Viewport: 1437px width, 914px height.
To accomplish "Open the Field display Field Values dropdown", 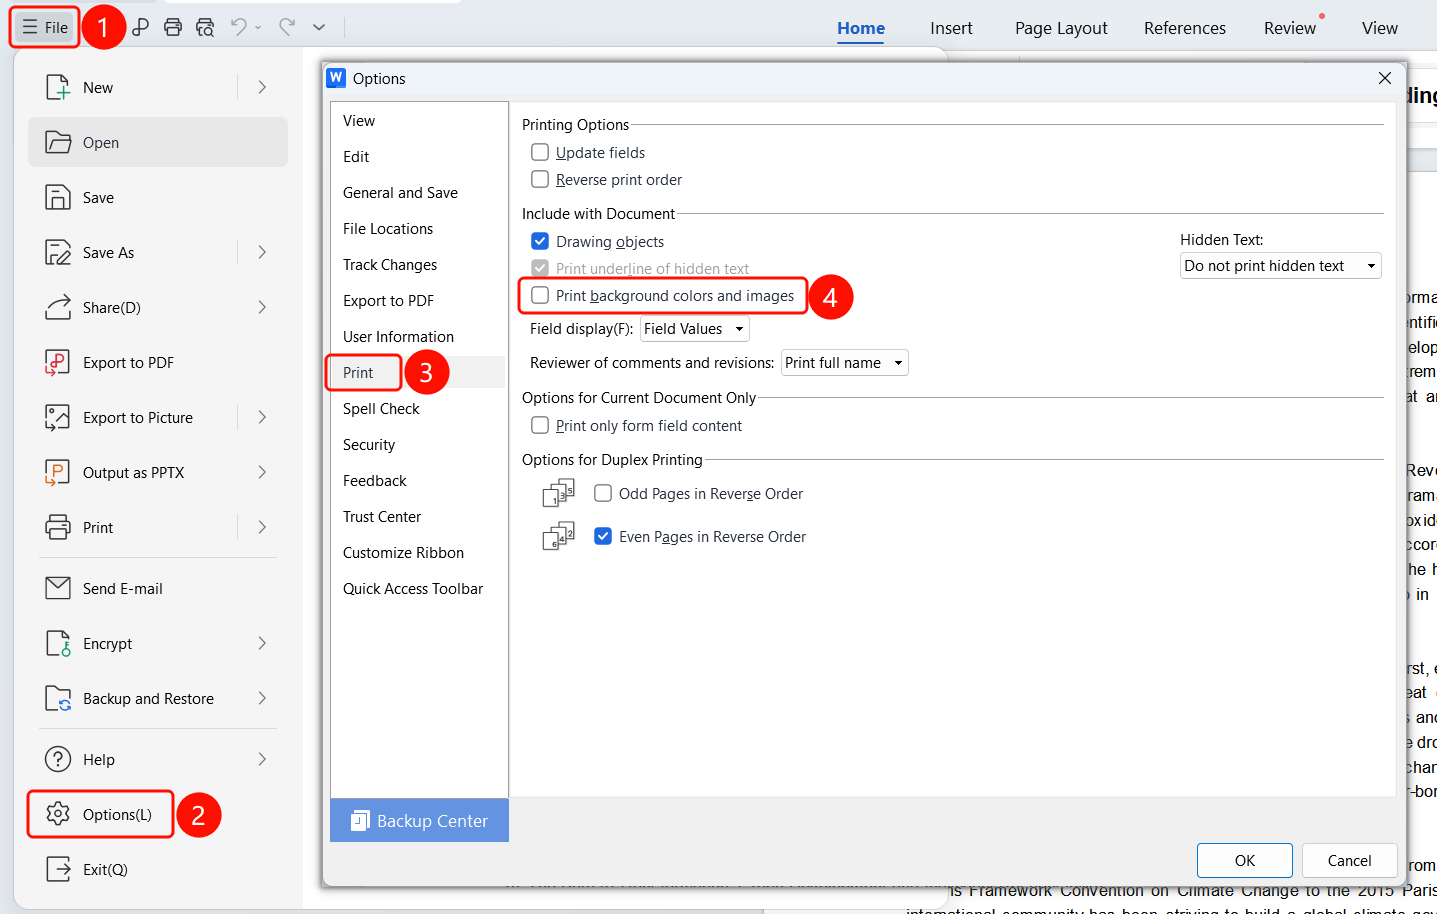I will click(695, 329).
